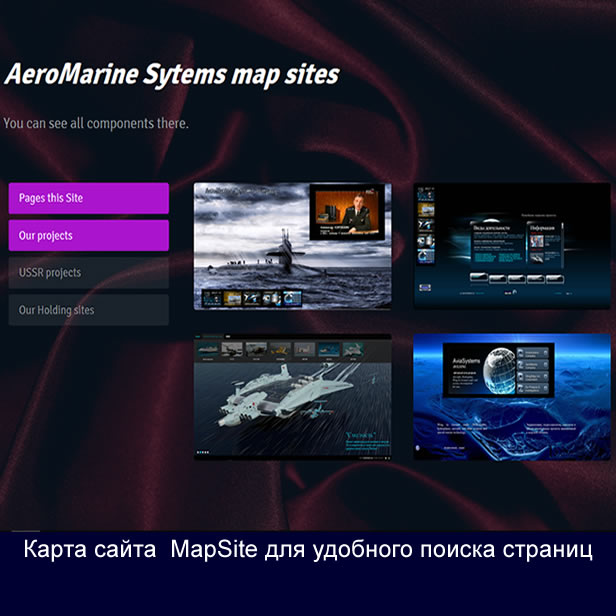Open the white ekranoplan aircraft site thumbnail
Viewport: 616px width, 616px height.
click(x=292, y=397)
